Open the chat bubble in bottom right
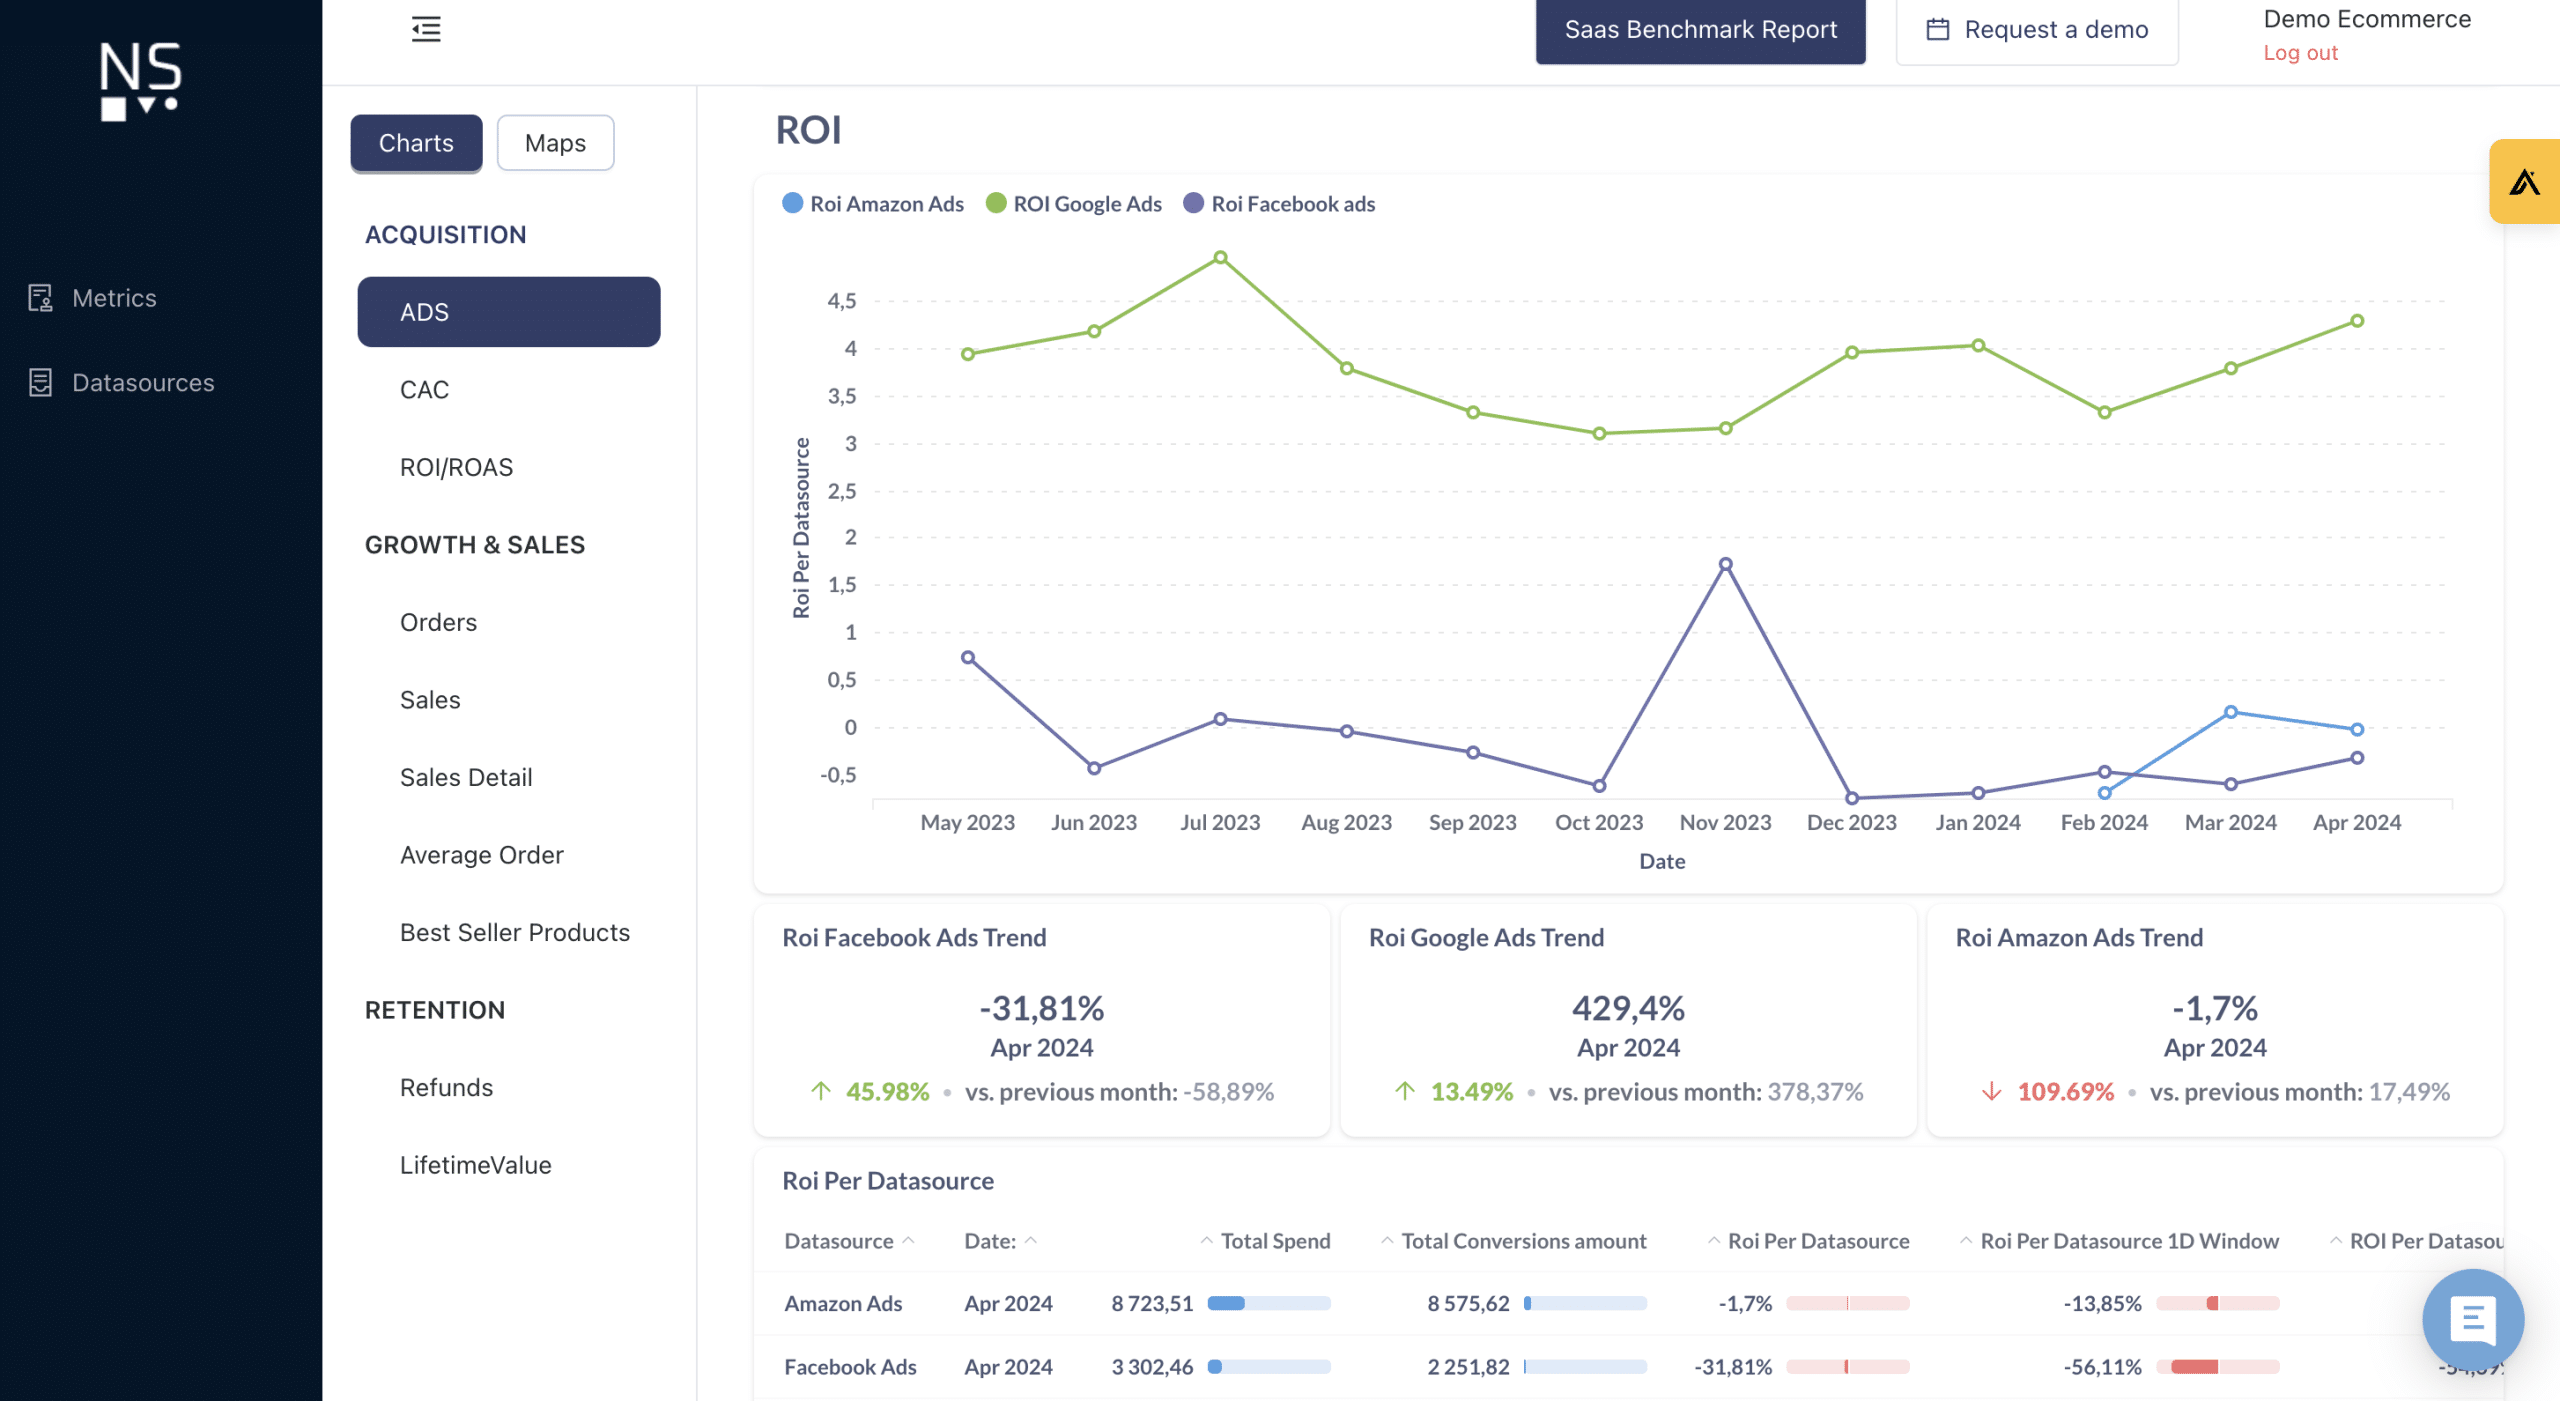 point(2473,1319)
